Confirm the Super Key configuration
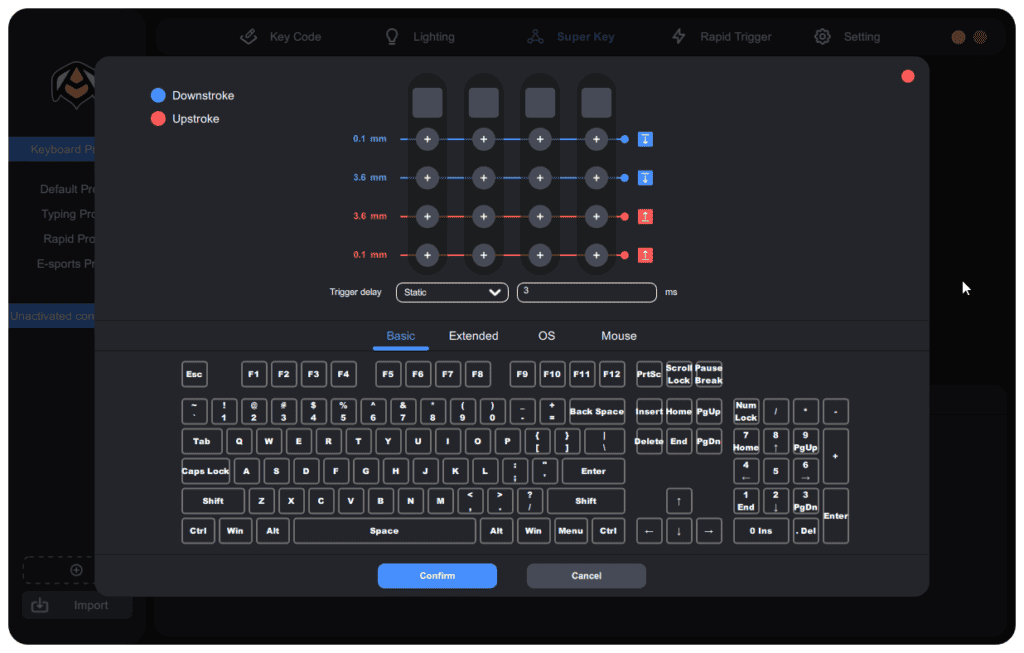Screen dimensions: 1024x653 437,575
